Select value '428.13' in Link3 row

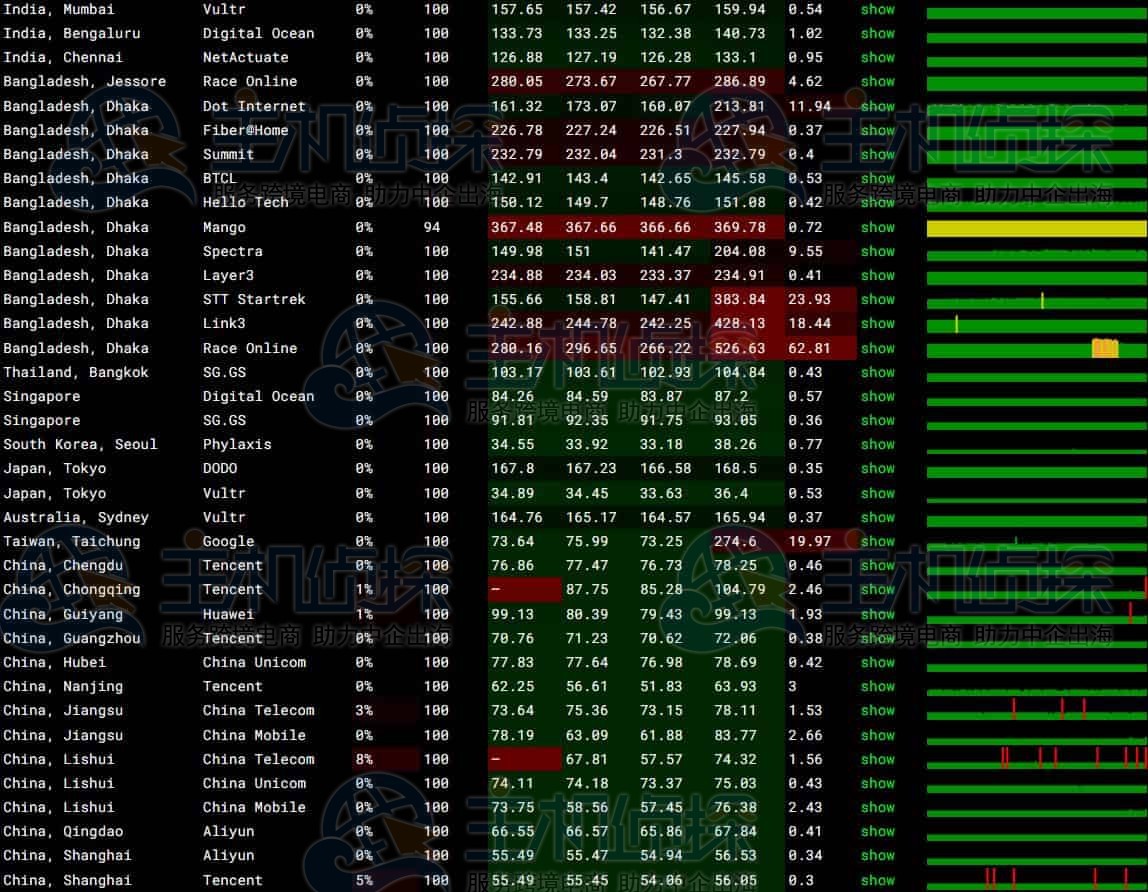tap(739, 324)
